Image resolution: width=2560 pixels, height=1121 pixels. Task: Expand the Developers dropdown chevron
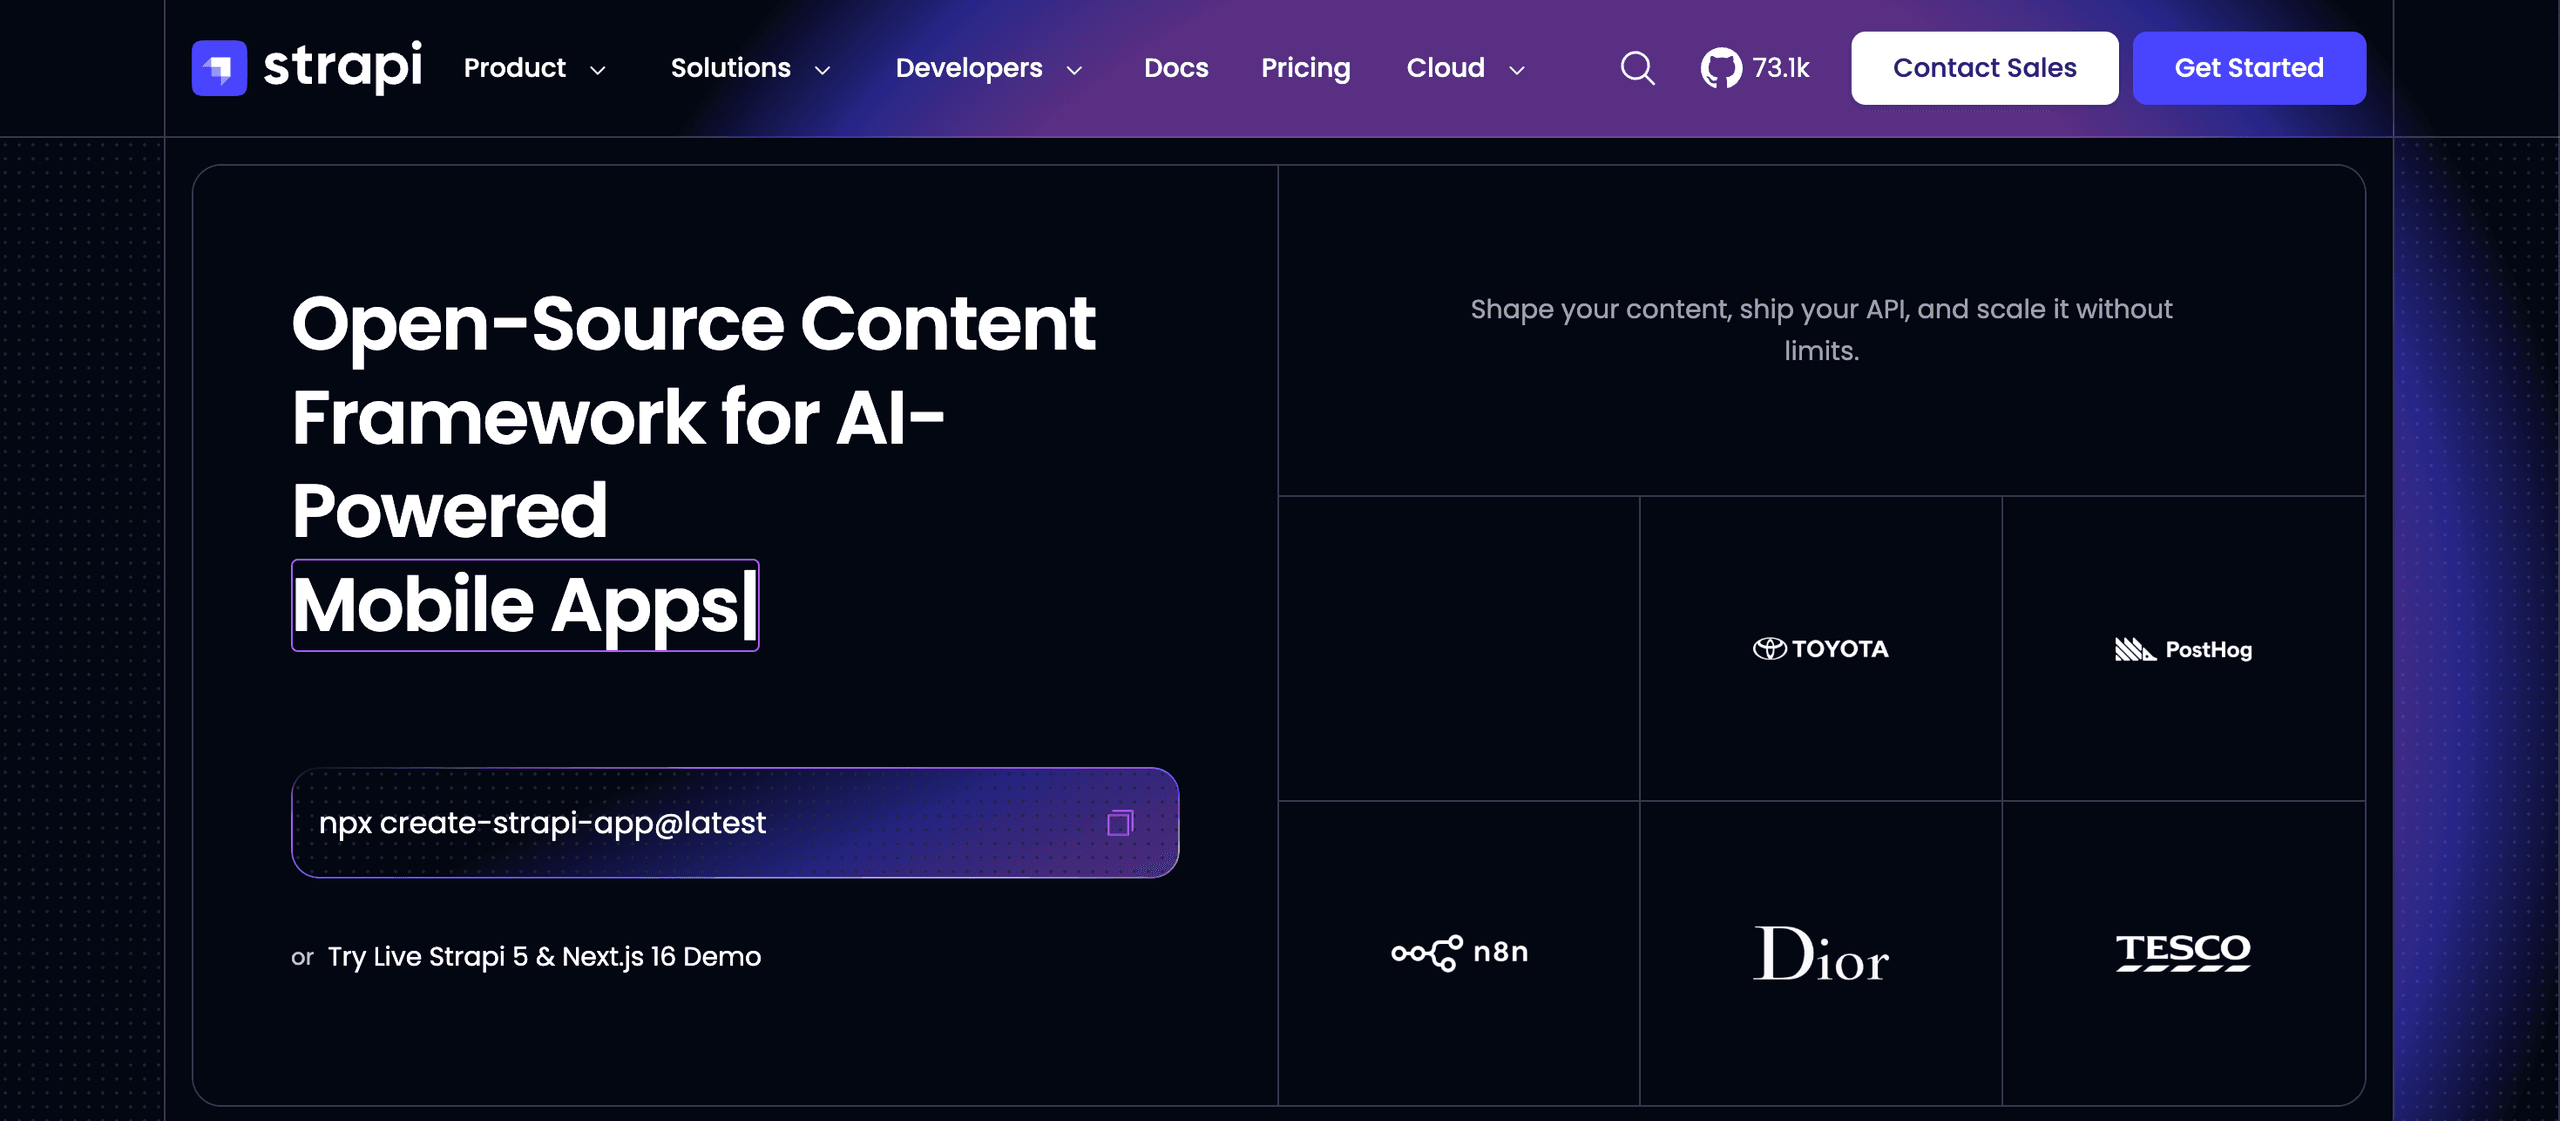(x=1075, y=70)
